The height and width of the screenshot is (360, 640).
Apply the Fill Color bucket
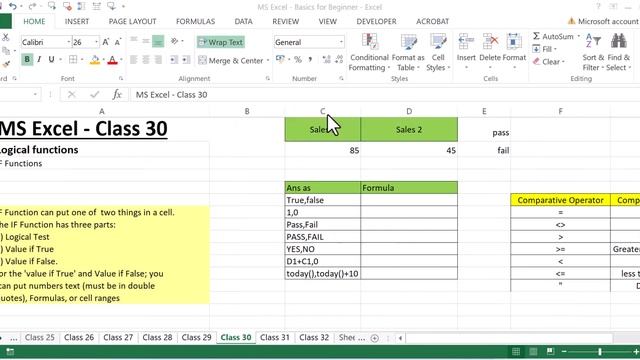(95, 60)
